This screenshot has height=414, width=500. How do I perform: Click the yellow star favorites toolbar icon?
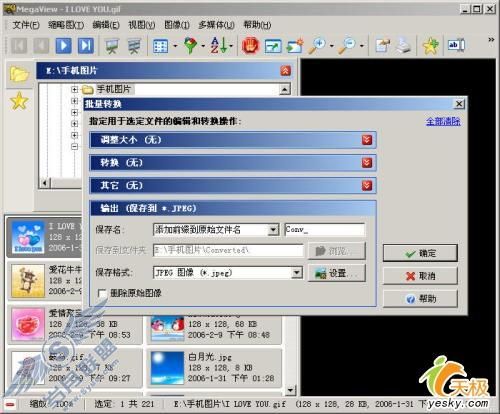(430, 46)
